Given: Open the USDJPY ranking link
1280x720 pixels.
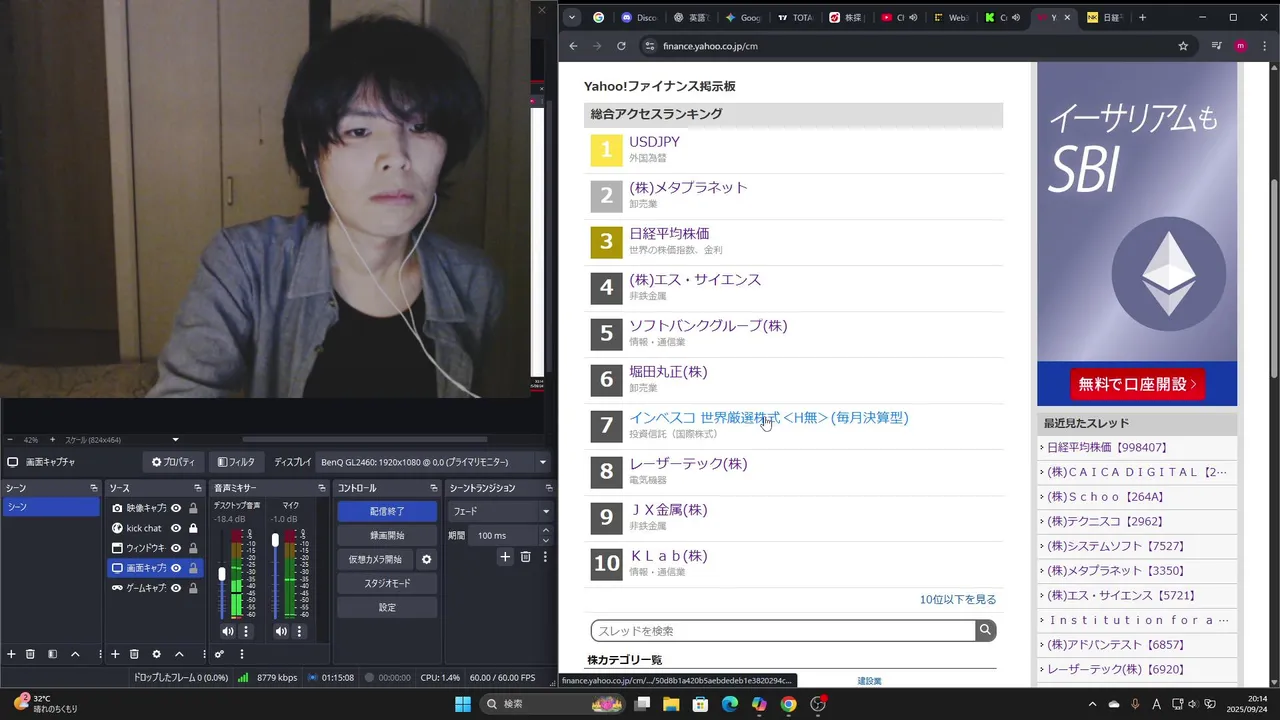Looking at the screenshot, I should (x=654, y=142).
